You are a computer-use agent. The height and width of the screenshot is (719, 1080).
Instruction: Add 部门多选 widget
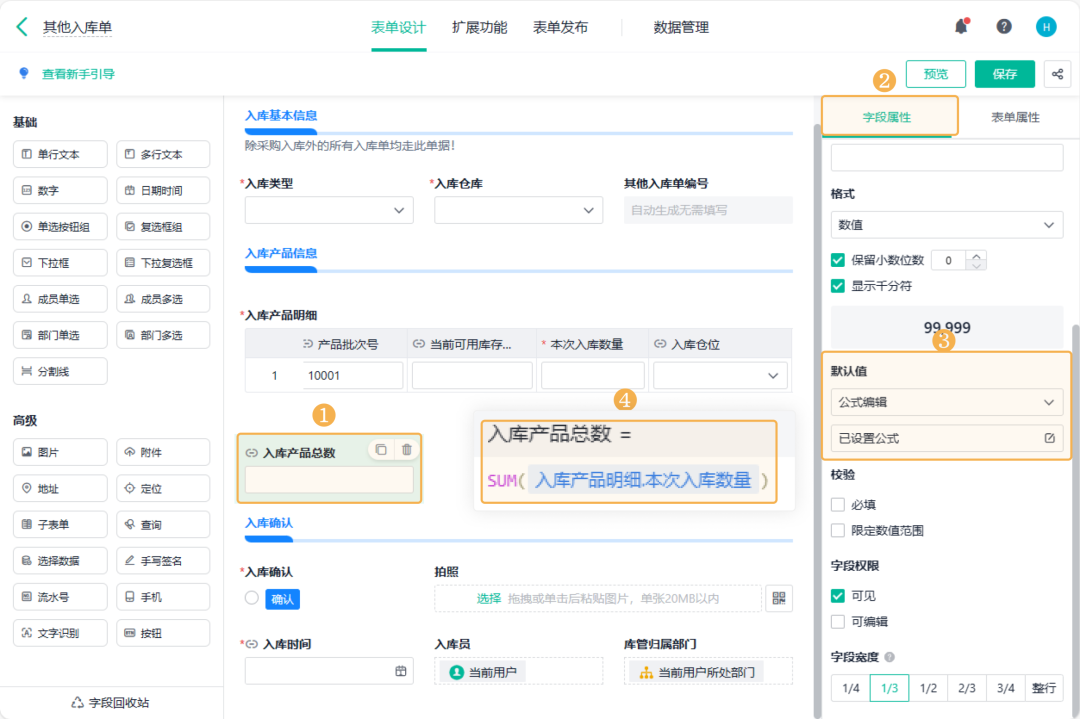[x=163, y=335]
